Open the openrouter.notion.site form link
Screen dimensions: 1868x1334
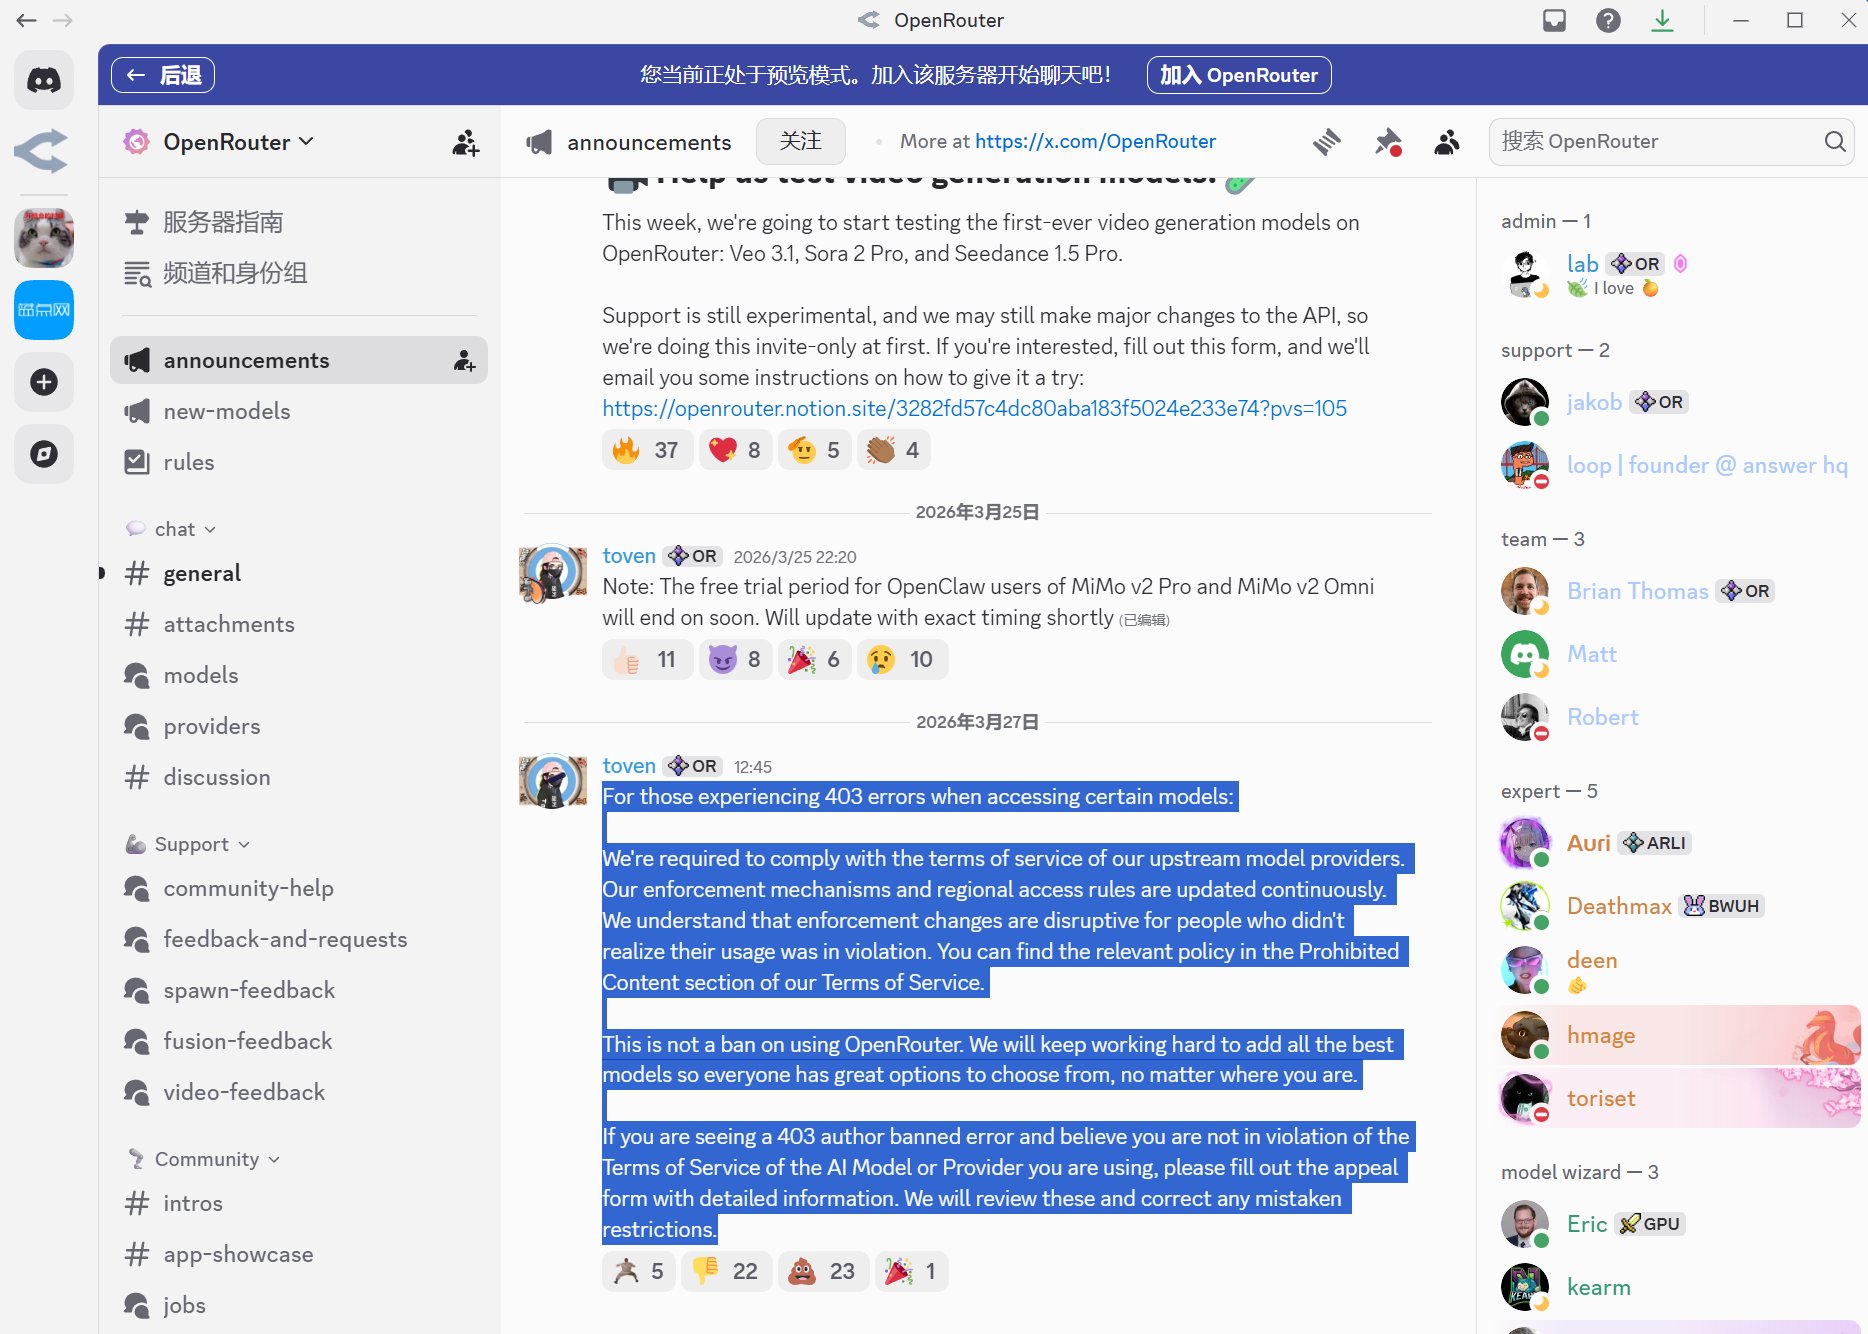coord(974,408)
